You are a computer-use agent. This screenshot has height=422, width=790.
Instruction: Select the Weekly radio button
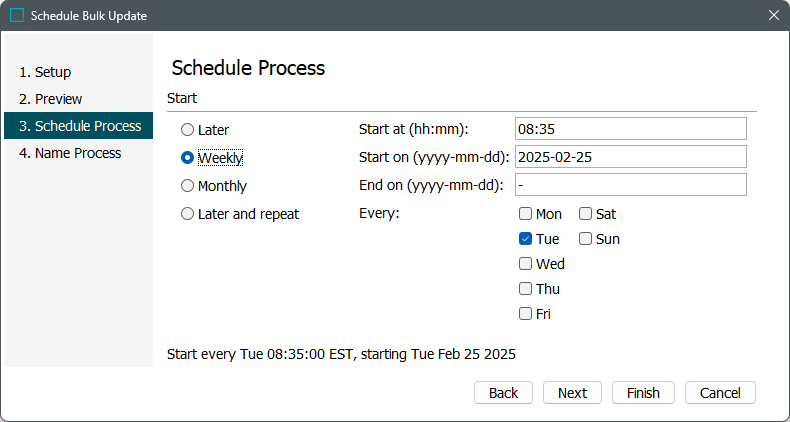[187, 158]
